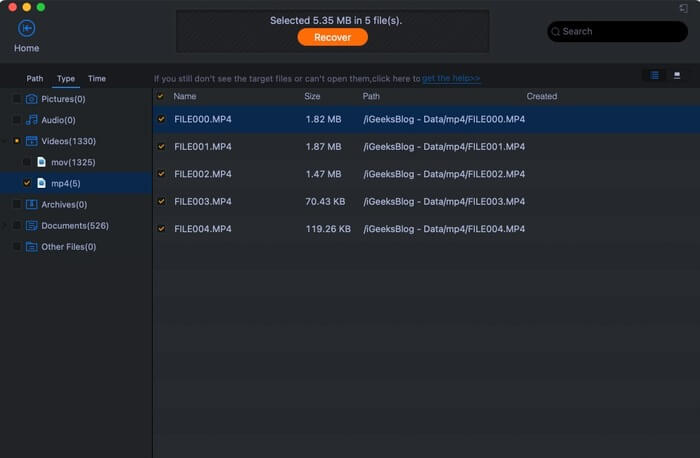Viewport: 700px width, 458px height.
Task: Click the exit icon at top right
Action: coord(683,8)
